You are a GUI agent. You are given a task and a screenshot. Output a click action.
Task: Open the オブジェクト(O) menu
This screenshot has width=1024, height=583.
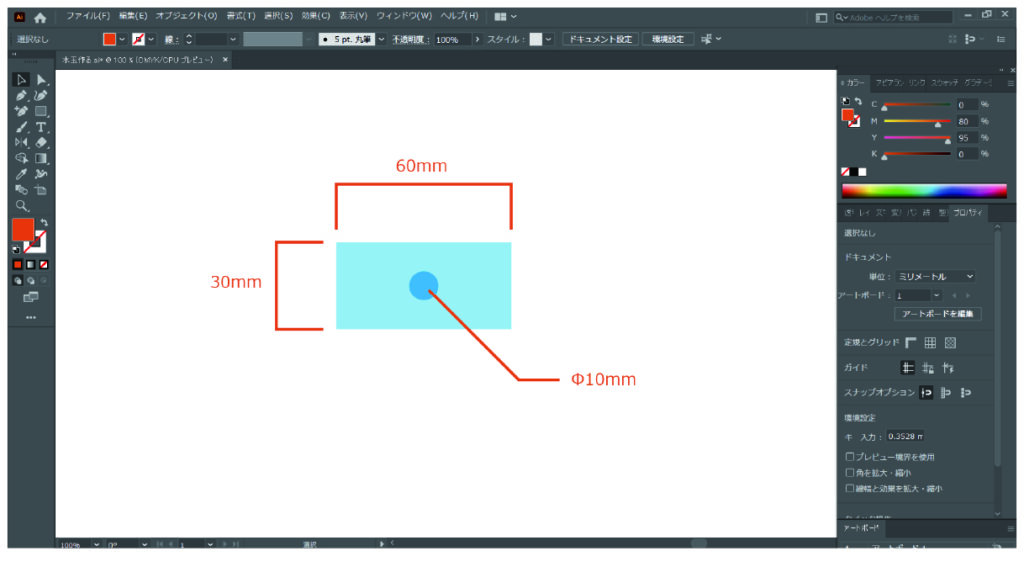[186, 16]
